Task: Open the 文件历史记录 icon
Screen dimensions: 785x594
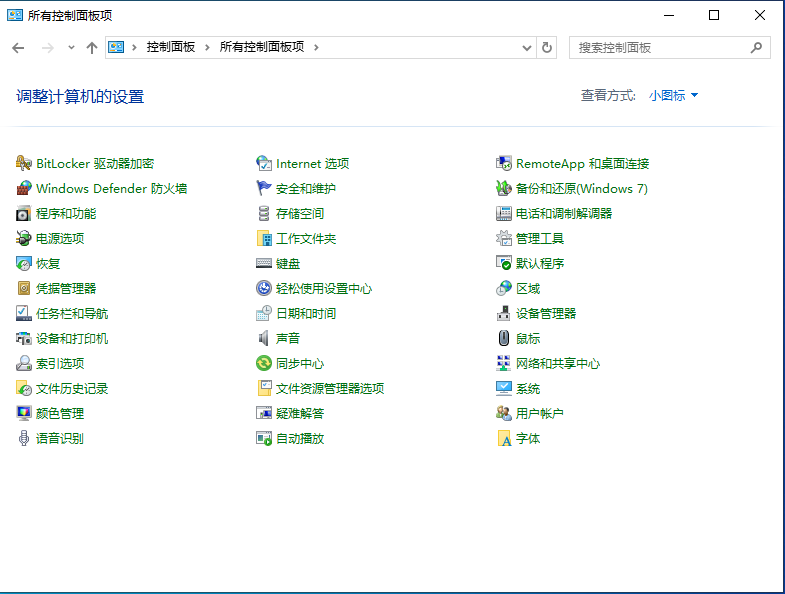Action: point(24,389)
